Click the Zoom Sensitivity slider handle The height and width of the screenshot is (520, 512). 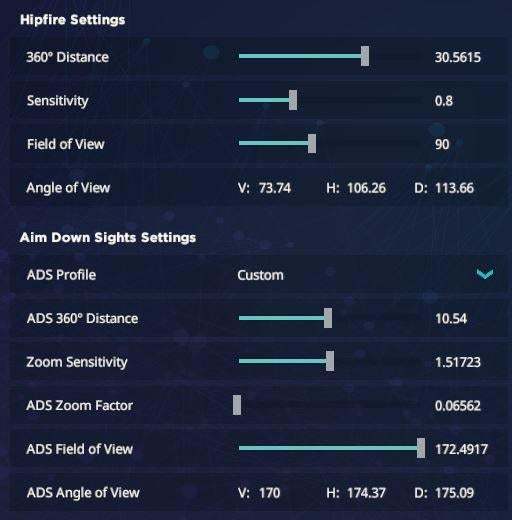tap(330, 361)
